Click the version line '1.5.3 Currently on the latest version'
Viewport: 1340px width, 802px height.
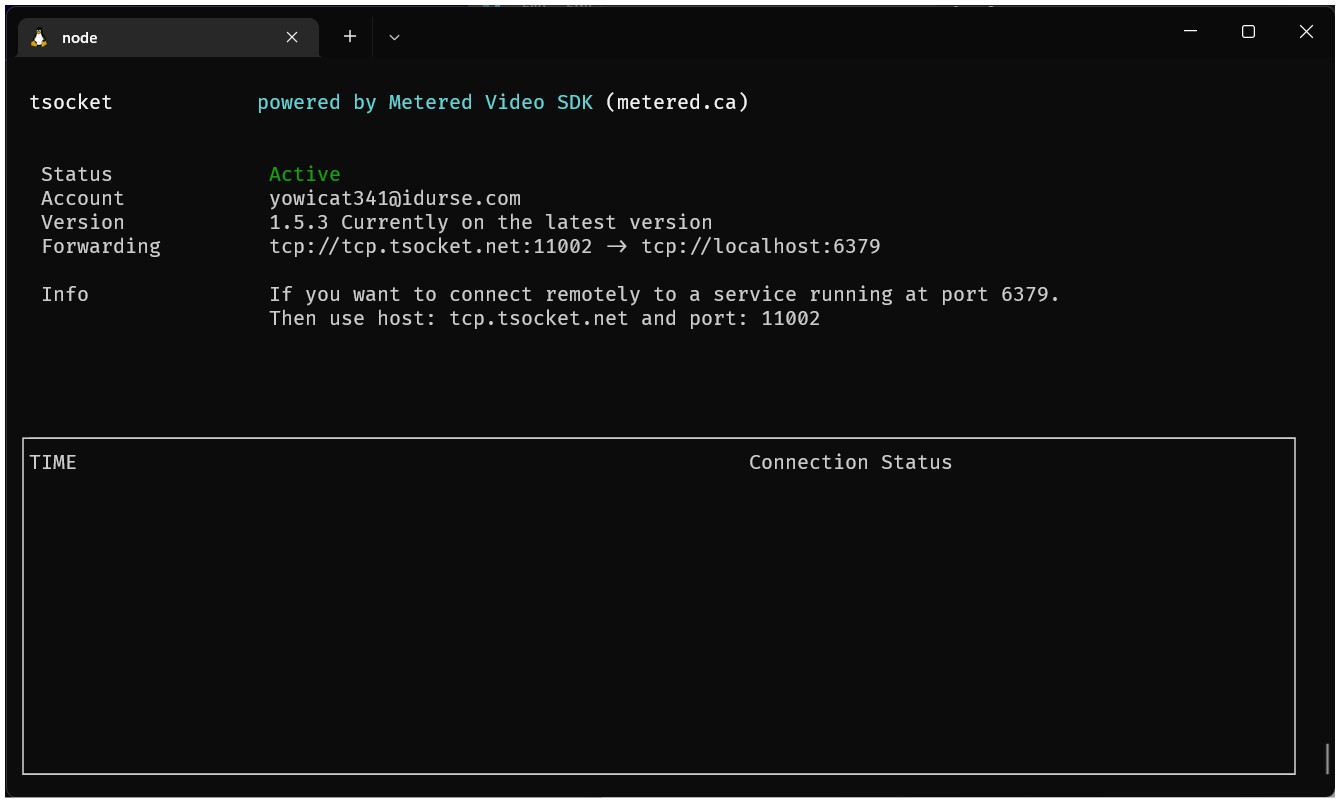491,222
